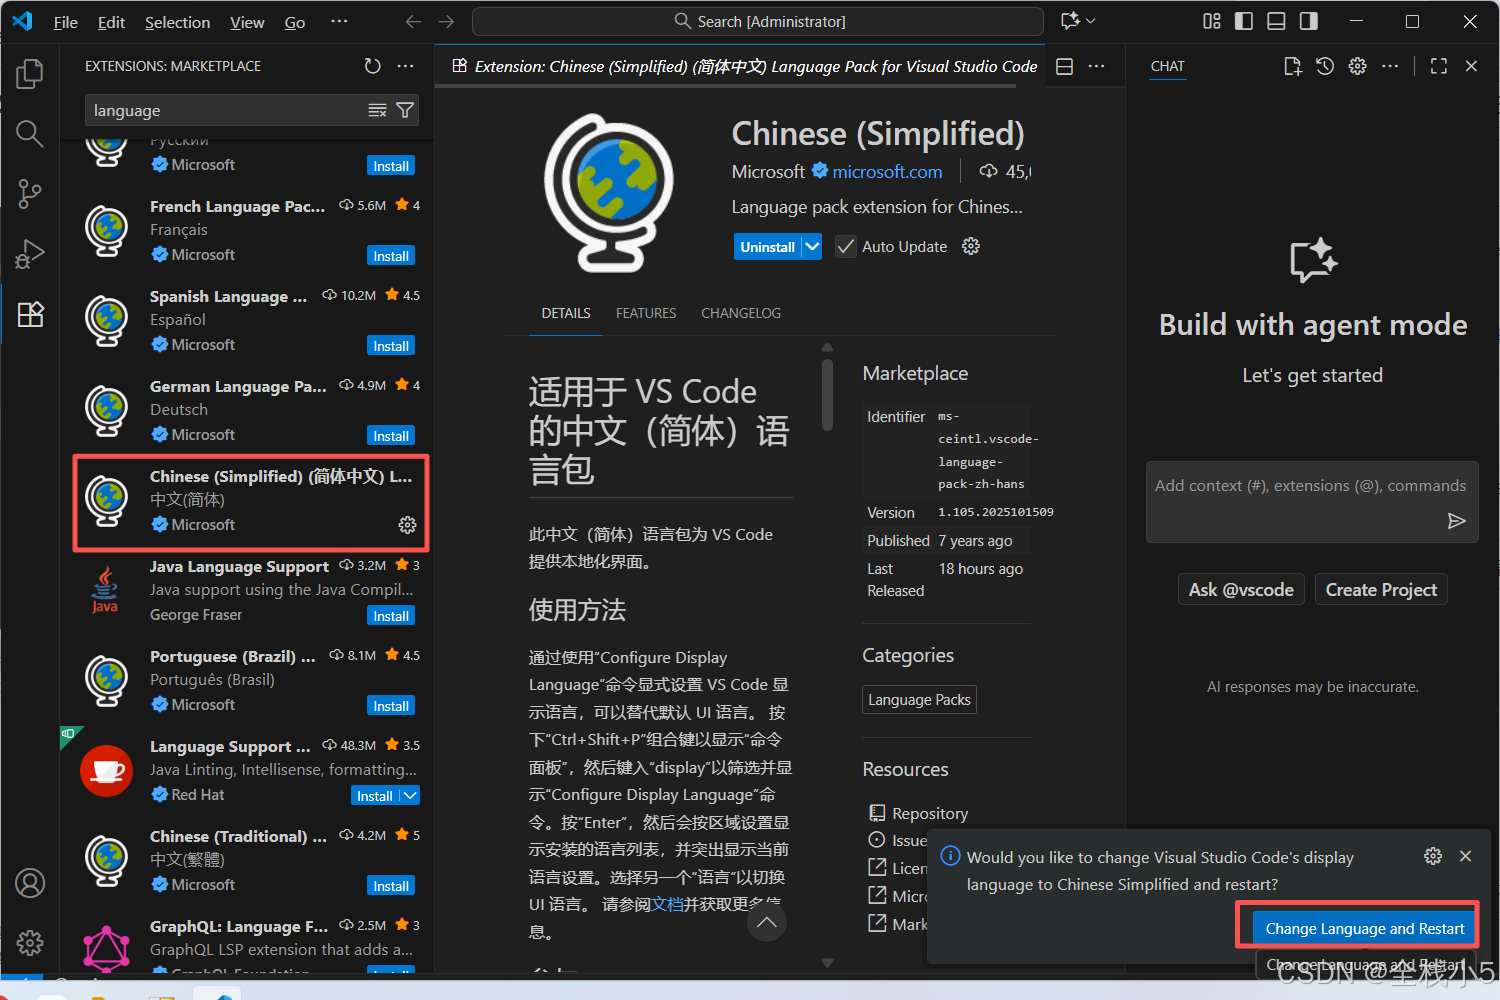Uninstall the Chinese (Simplified) extension
Screen dimensions: 1500x1000
(x=768, y=246)
